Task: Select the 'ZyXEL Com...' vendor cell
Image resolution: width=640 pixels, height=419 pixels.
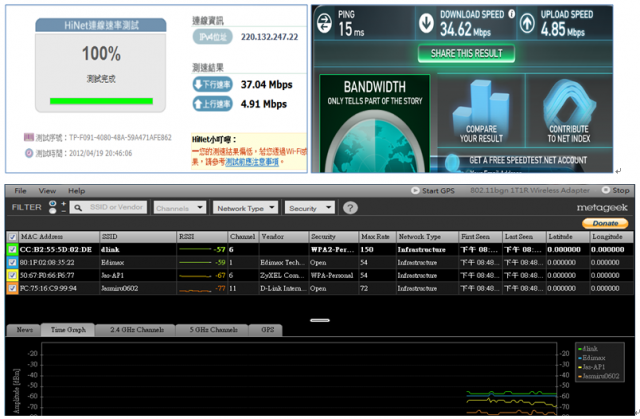Action: [x=282, y=275]
